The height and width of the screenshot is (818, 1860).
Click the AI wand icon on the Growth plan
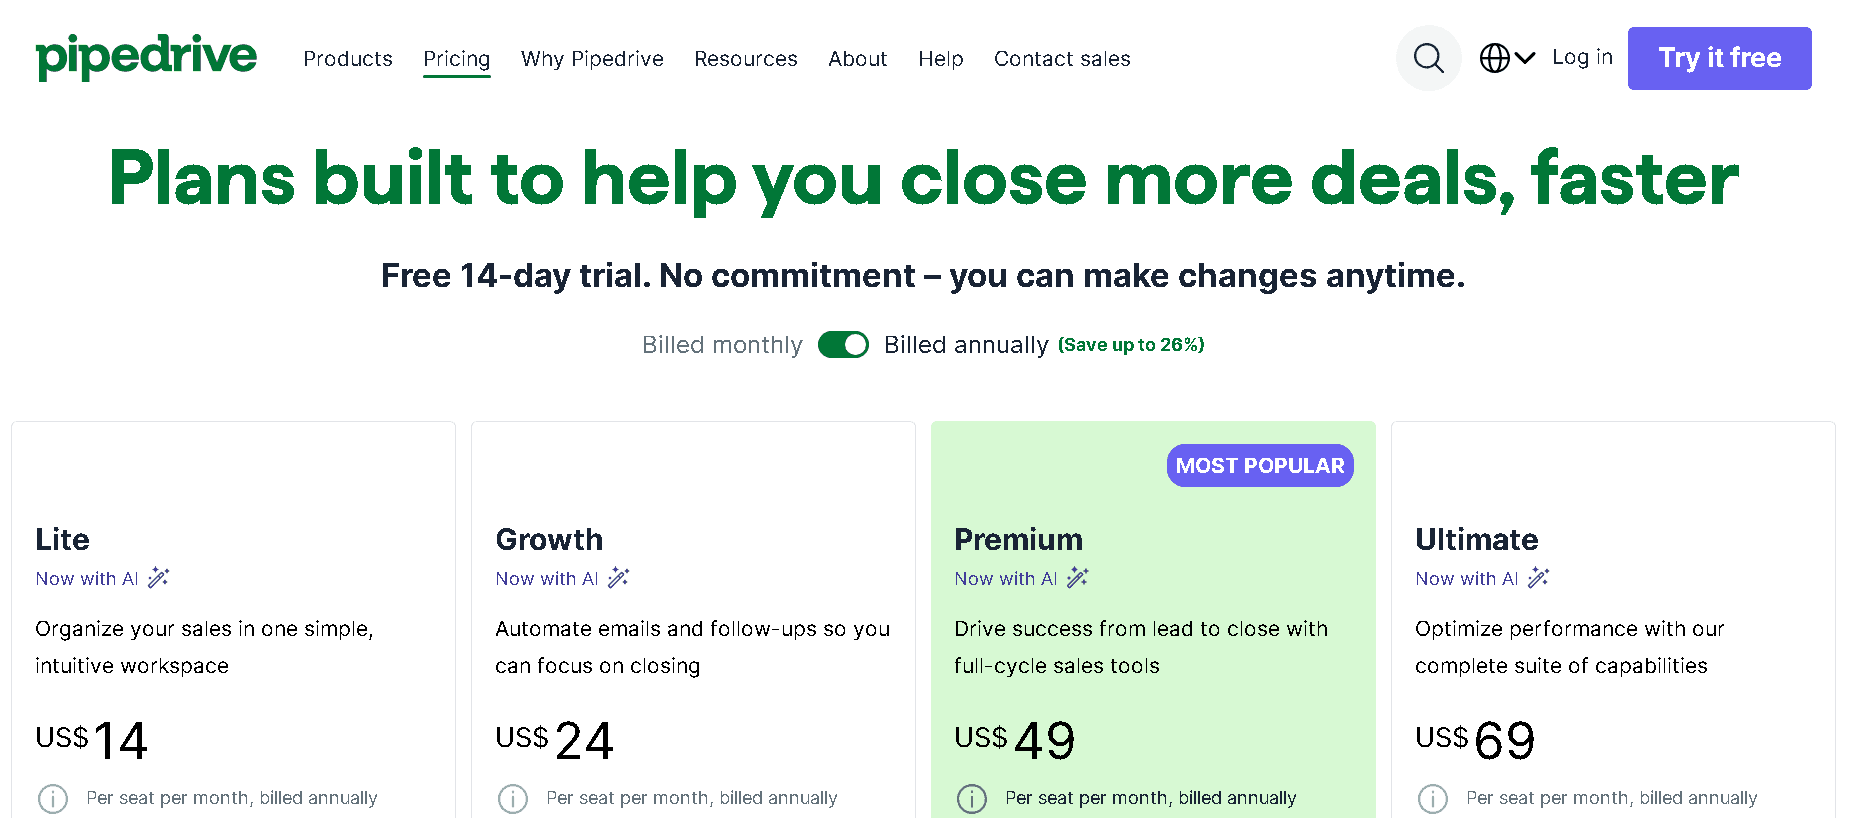coord(618,577)
